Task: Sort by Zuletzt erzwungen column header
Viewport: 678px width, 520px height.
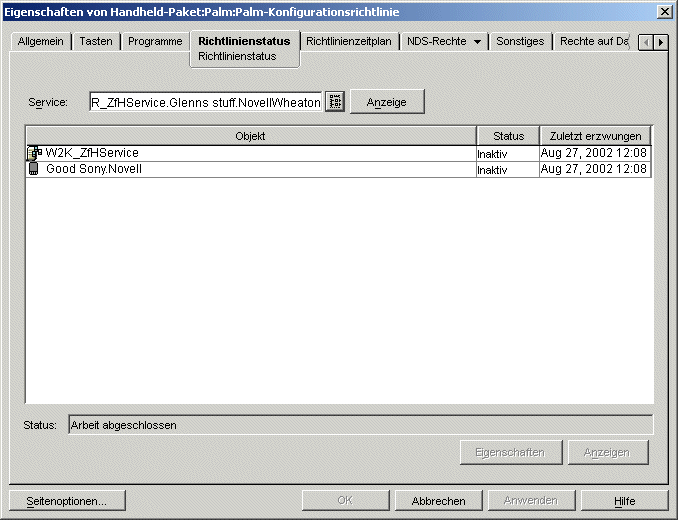Action: click(x=595, y=136)
